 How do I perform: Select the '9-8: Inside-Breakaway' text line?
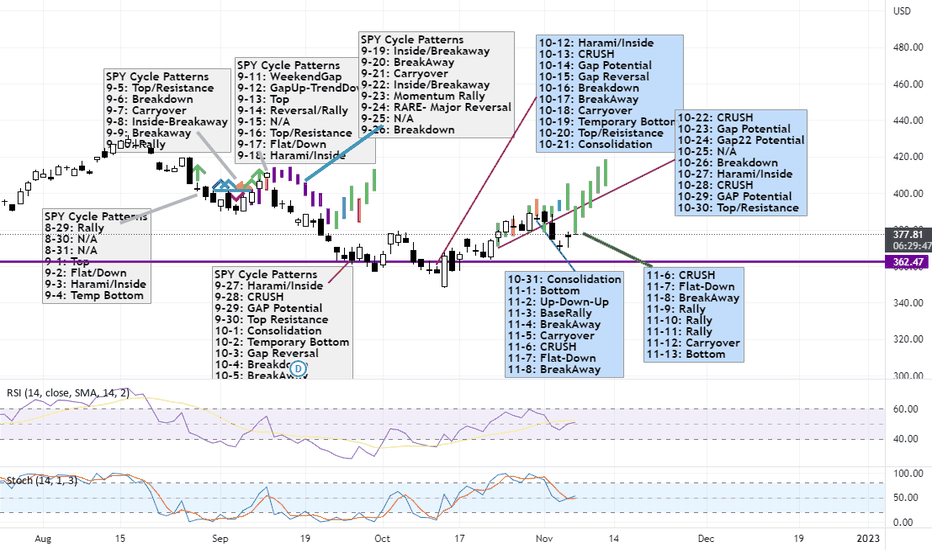(x=167, y=122)
